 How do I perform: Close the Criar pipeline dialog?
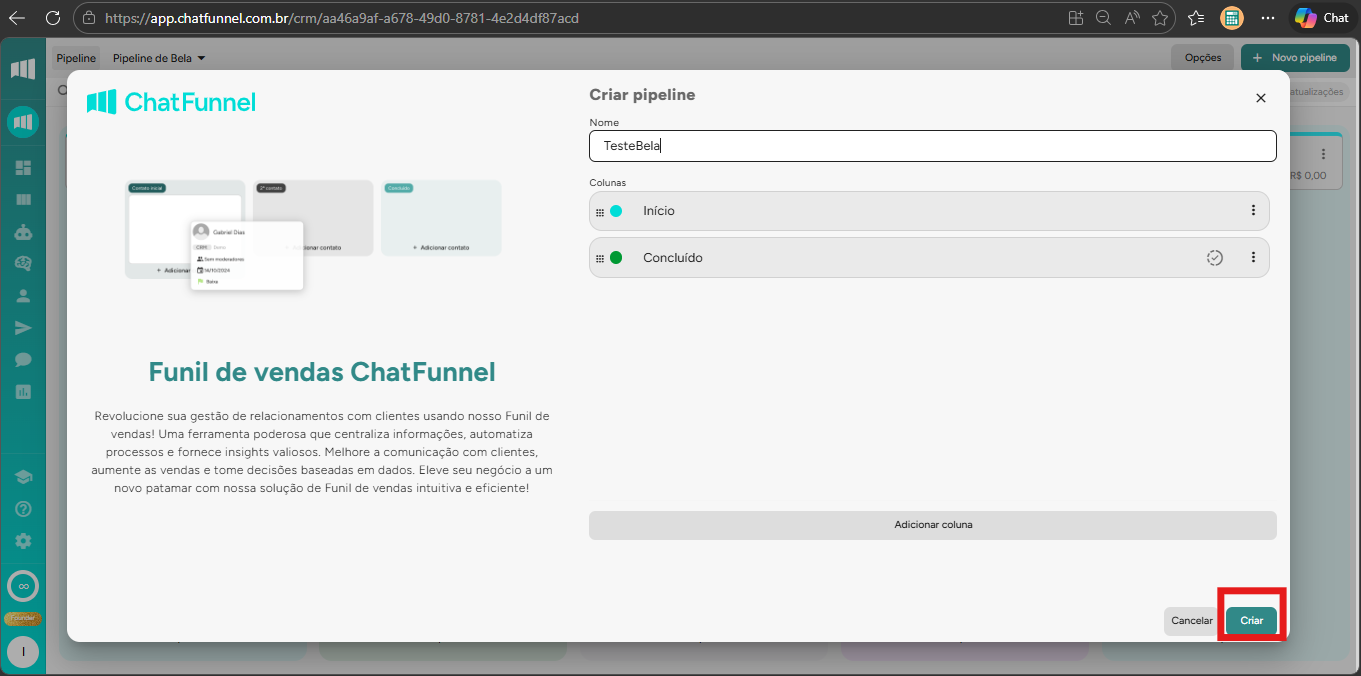tap(1261, 98)
